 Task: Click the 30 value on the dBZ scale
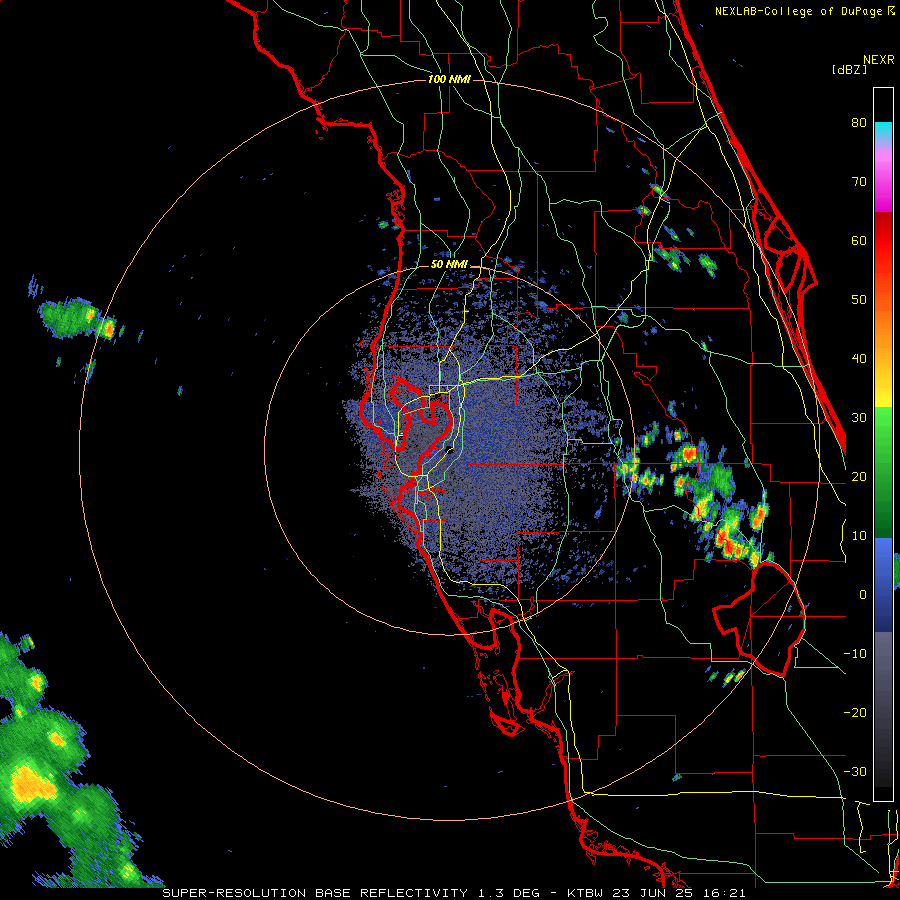click(x=859, y=418)
